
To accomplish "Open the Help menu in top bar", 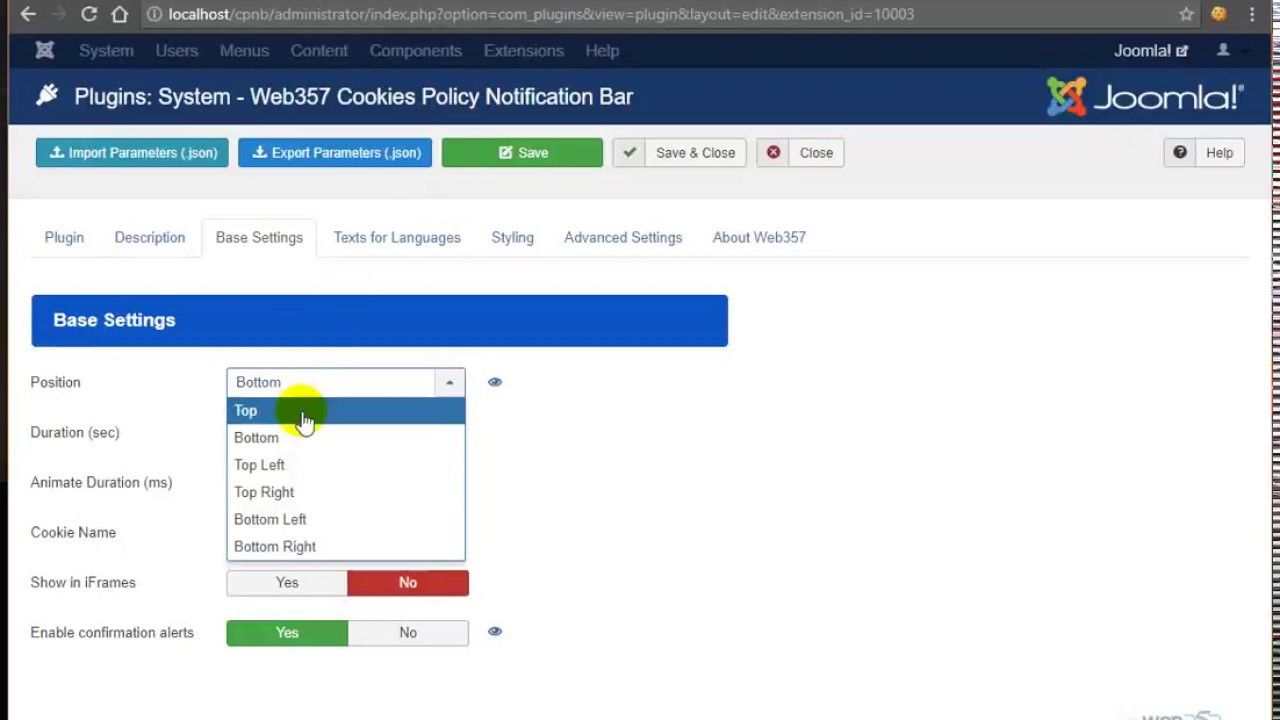I will click(602, 51).
